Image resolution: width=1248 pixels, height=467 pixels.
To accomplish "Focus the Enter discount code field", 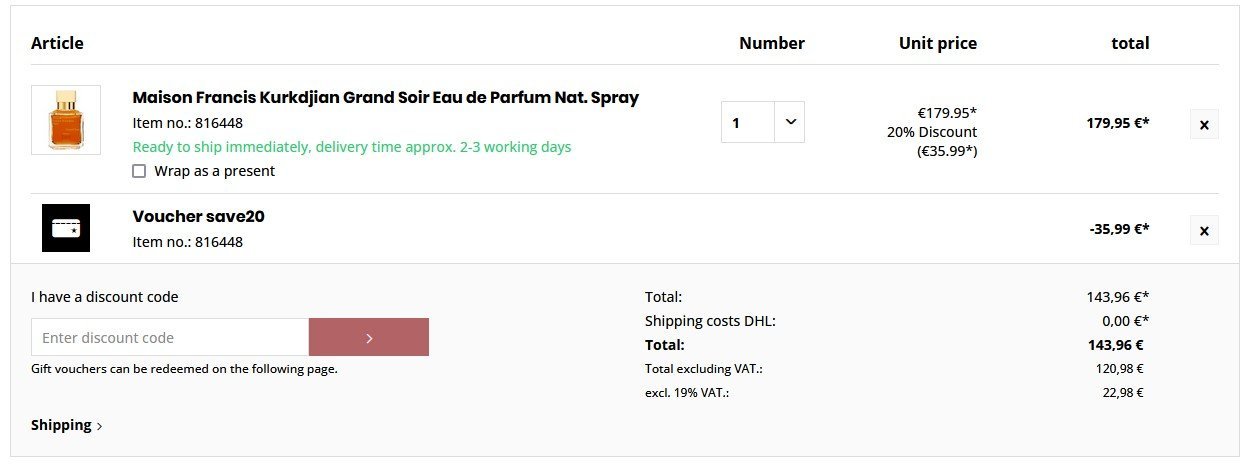I will pos(170,338).
